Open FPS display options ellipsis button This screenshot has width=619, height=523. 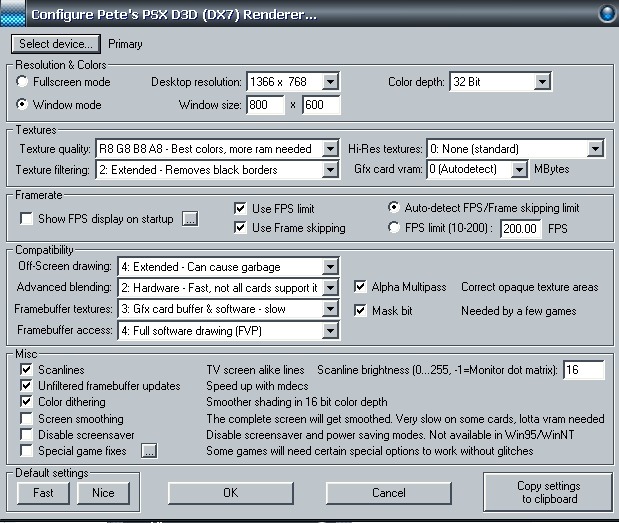point(190,219)
